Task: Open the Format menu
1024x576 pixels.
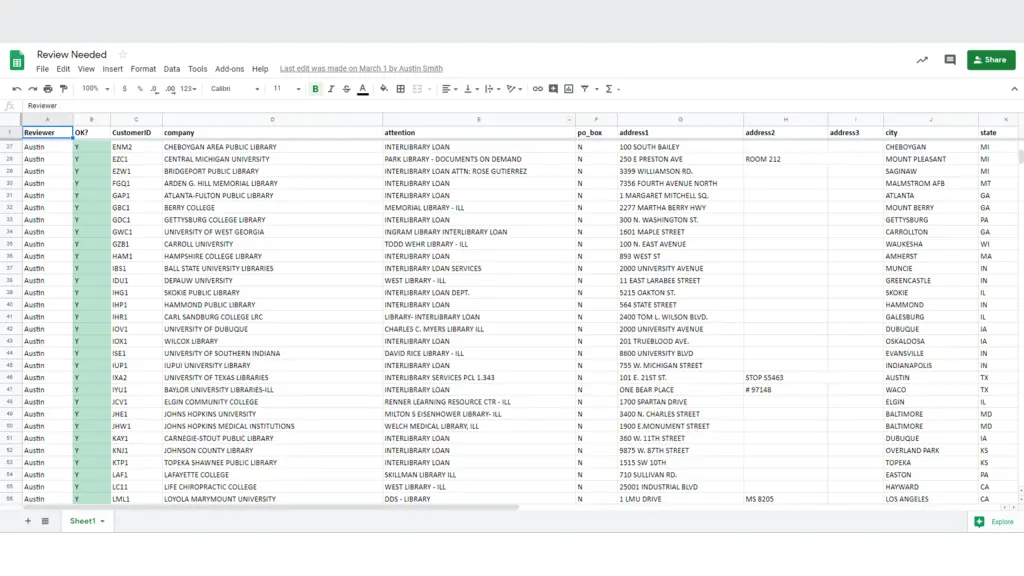Action: pos(143,69)
